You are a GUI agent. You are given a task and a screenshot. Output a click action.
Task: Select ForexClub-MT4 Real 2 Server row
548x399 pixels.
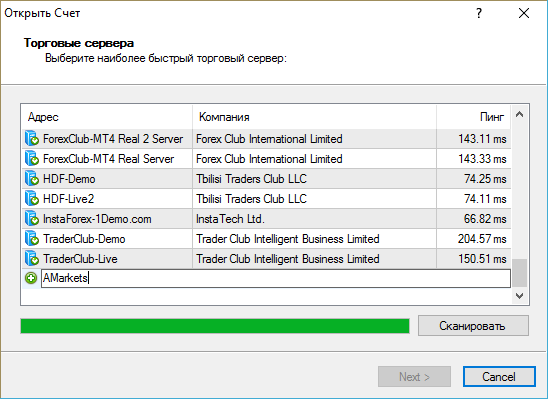pyautogui.click(x=267, y=139)
